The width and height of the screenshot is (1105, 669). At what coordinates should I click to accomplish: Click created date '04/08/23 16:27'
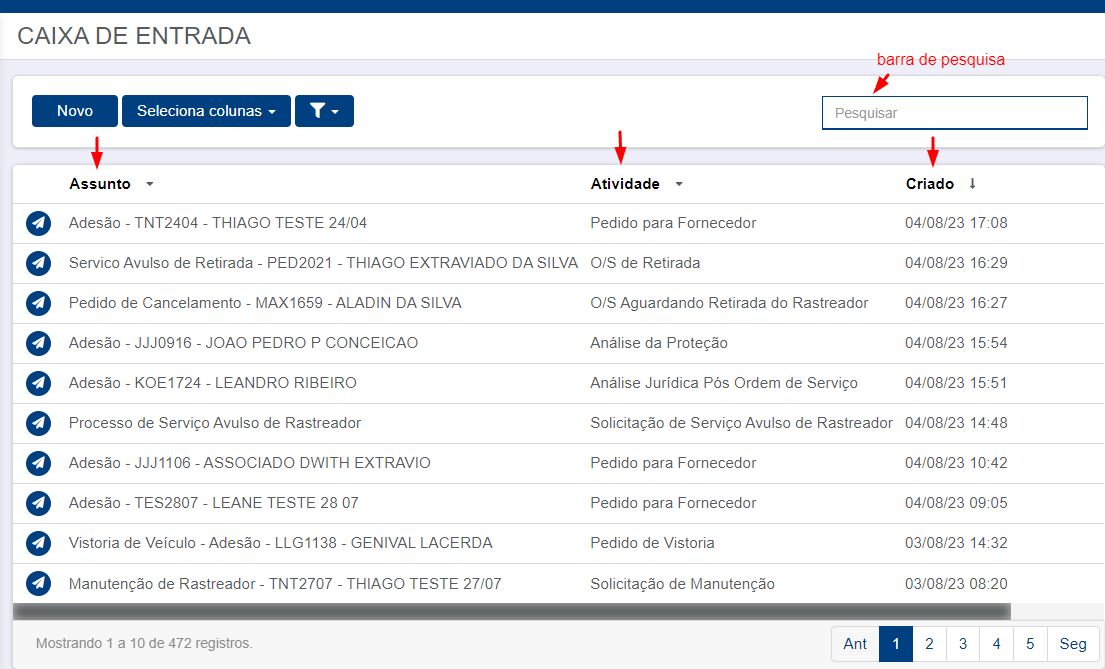tap(956, 303)
